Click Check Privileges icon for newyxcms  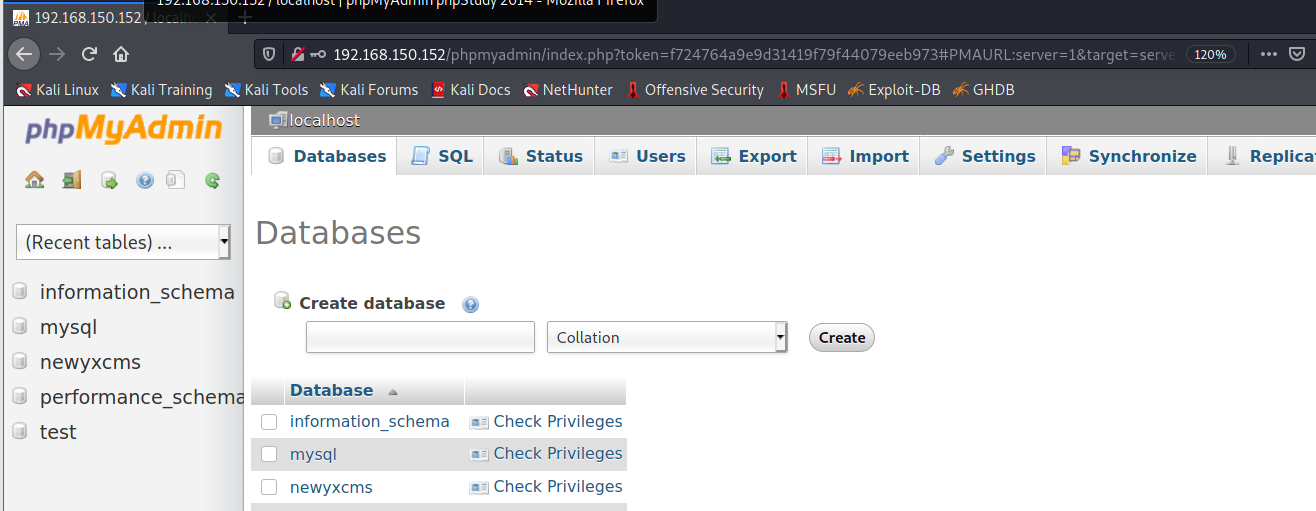[479, 487]
